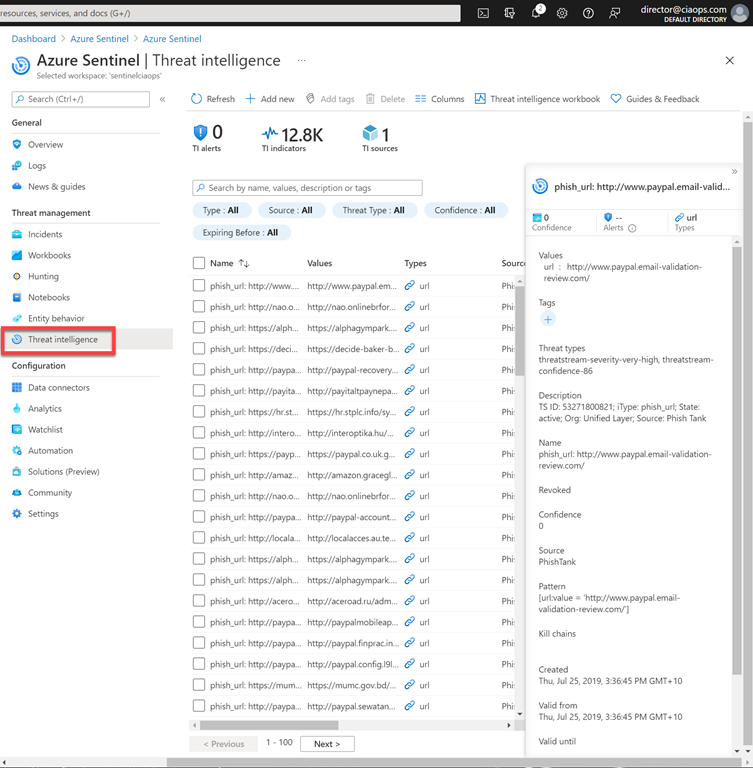The width and height of the screenshot is (753, 768).
Task: Tick the select-all checkbox in header
Action: click(199, 264)
